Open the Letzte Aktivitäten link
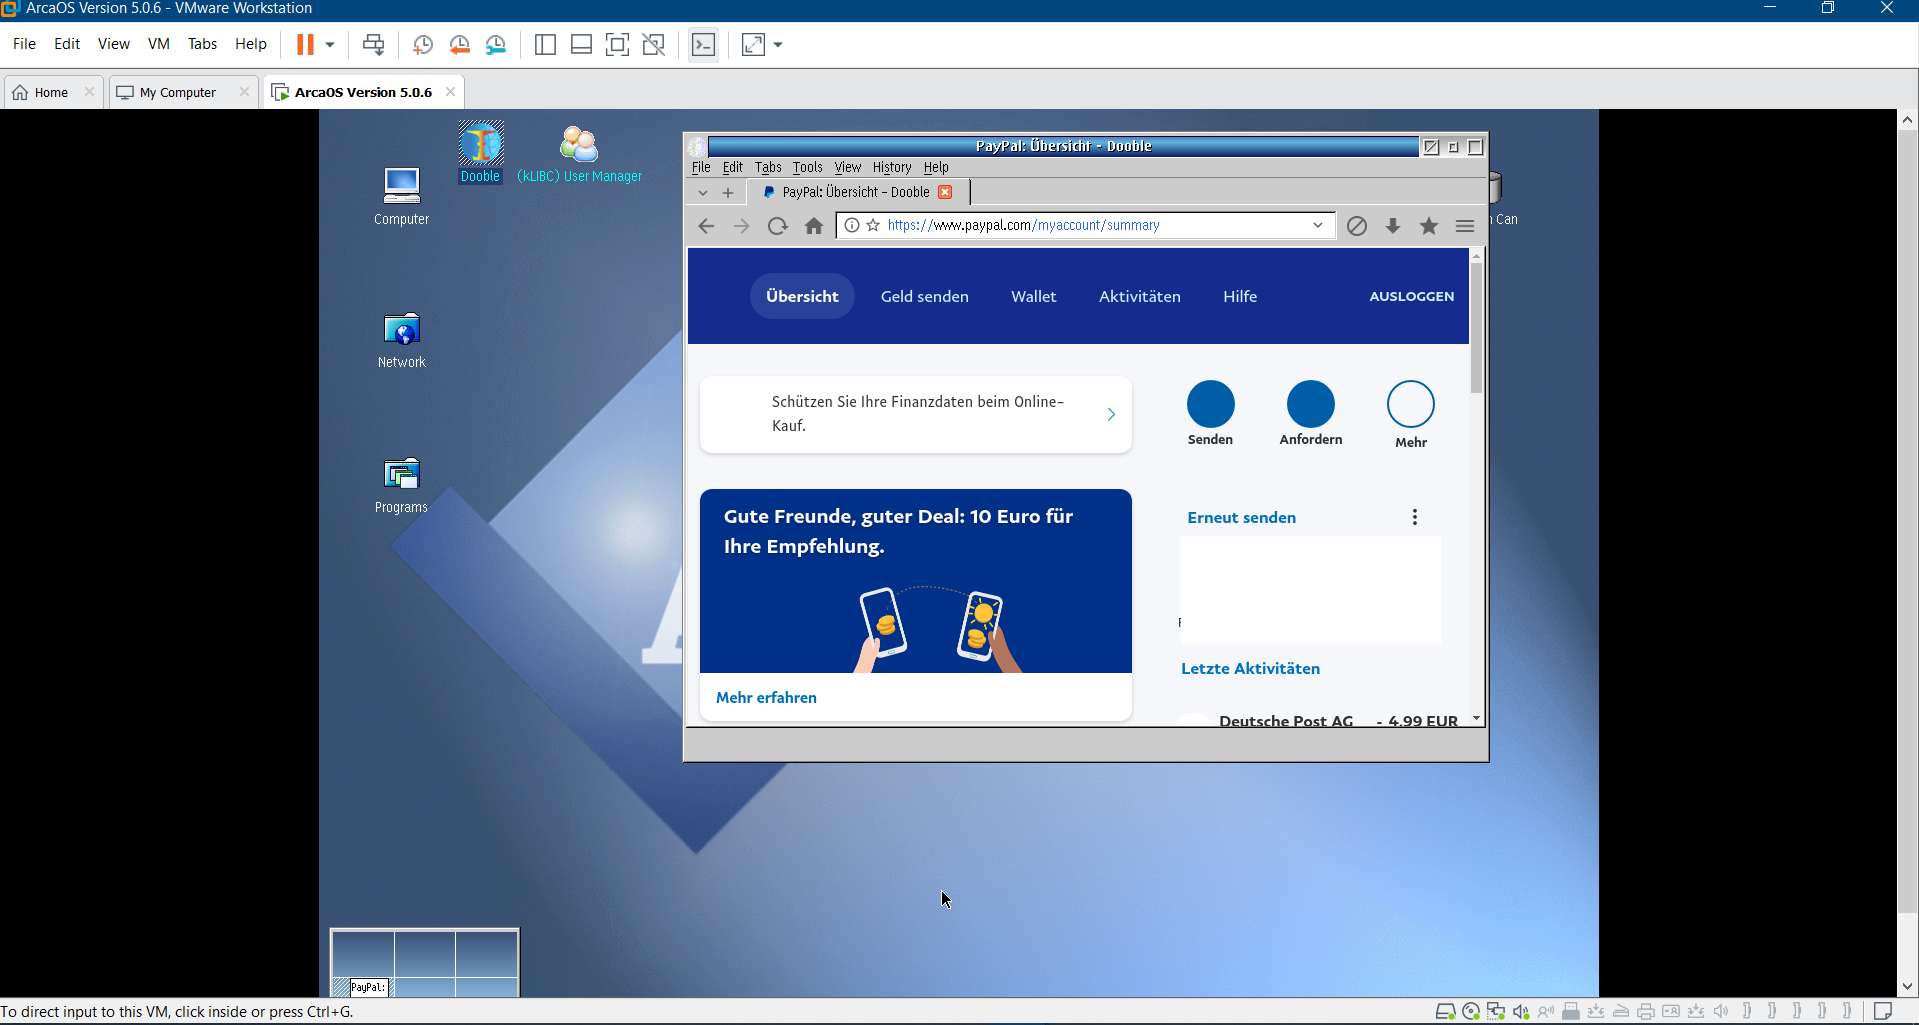 [1250, 669]
